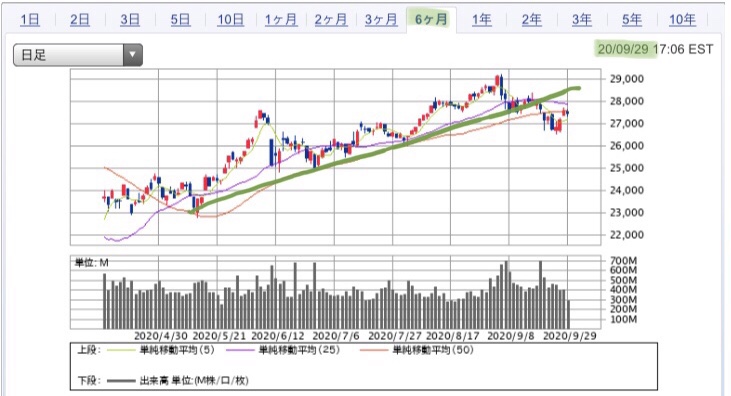Show the 2ヶ月 chart period

[331, 20]
